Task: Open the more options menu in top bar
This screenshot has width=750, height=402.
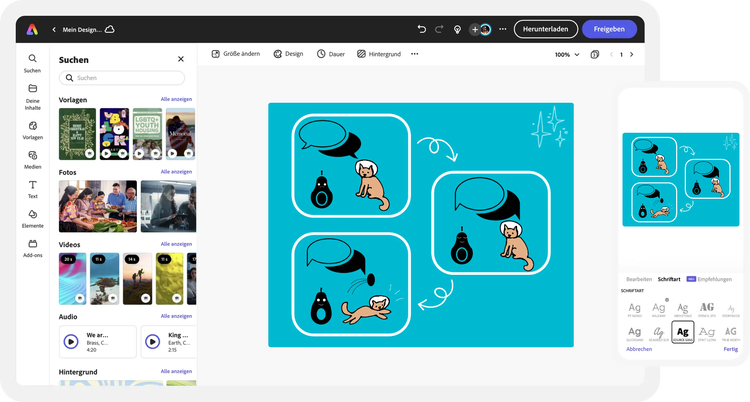Action: tap(502, 29)
